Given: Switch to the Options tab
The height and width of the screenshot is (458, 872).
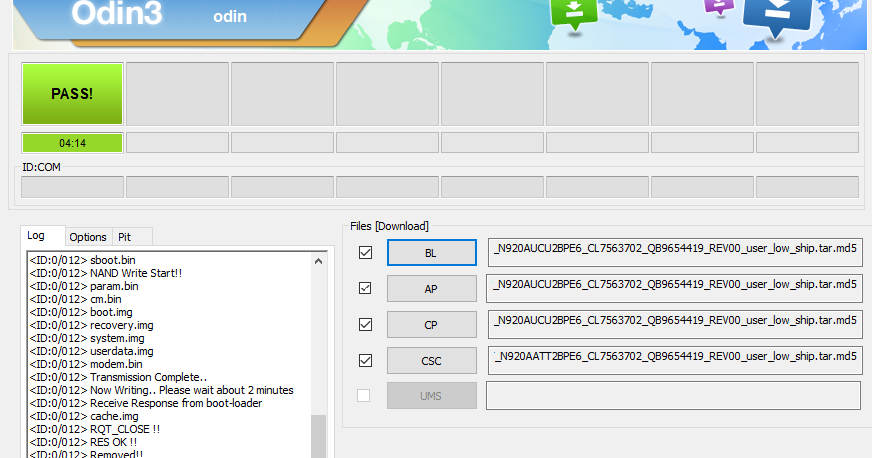Looking at the screenshot, I should click(88, 237).
